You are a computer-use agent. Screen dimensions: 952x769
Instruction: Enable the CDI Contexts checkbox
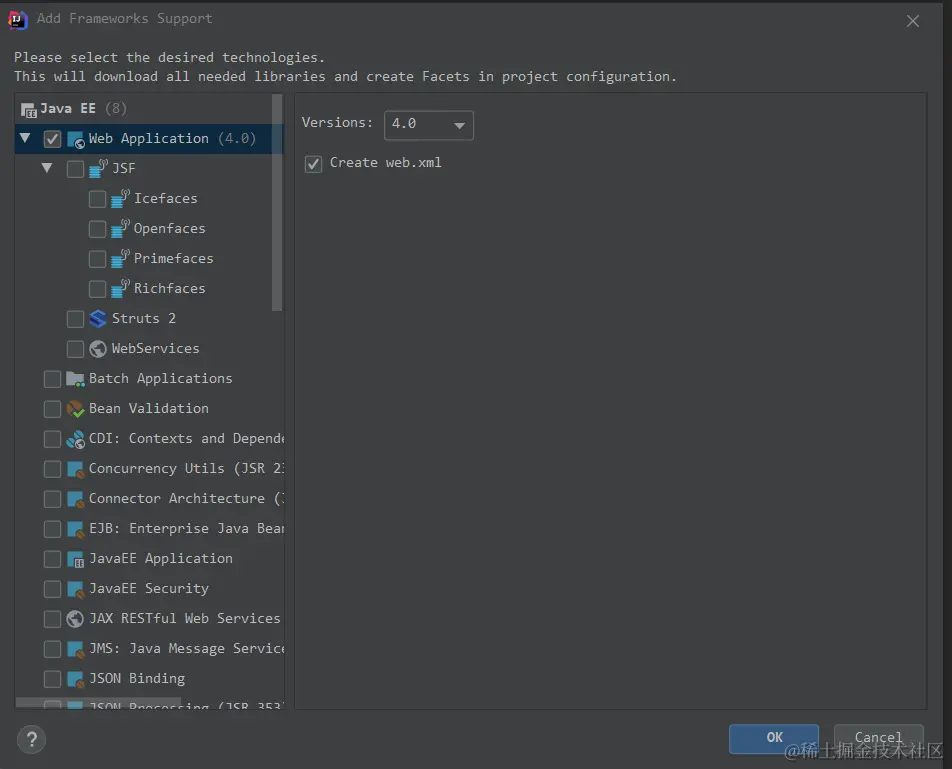(52, 439)
